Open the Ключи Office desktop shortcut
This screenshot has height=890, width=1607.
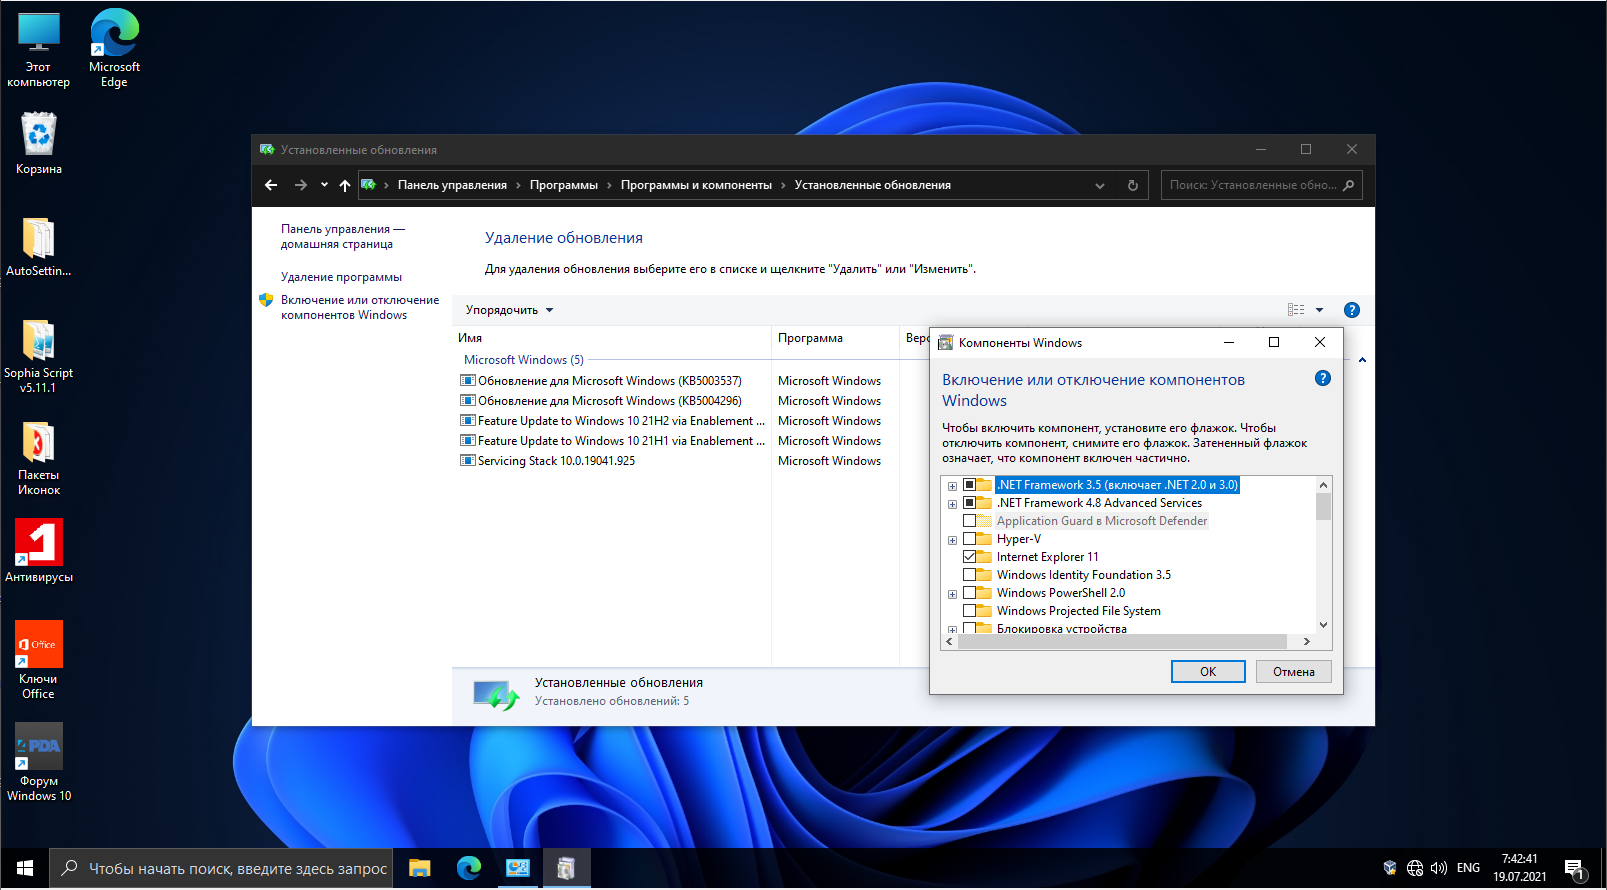(x=38, y=660)
